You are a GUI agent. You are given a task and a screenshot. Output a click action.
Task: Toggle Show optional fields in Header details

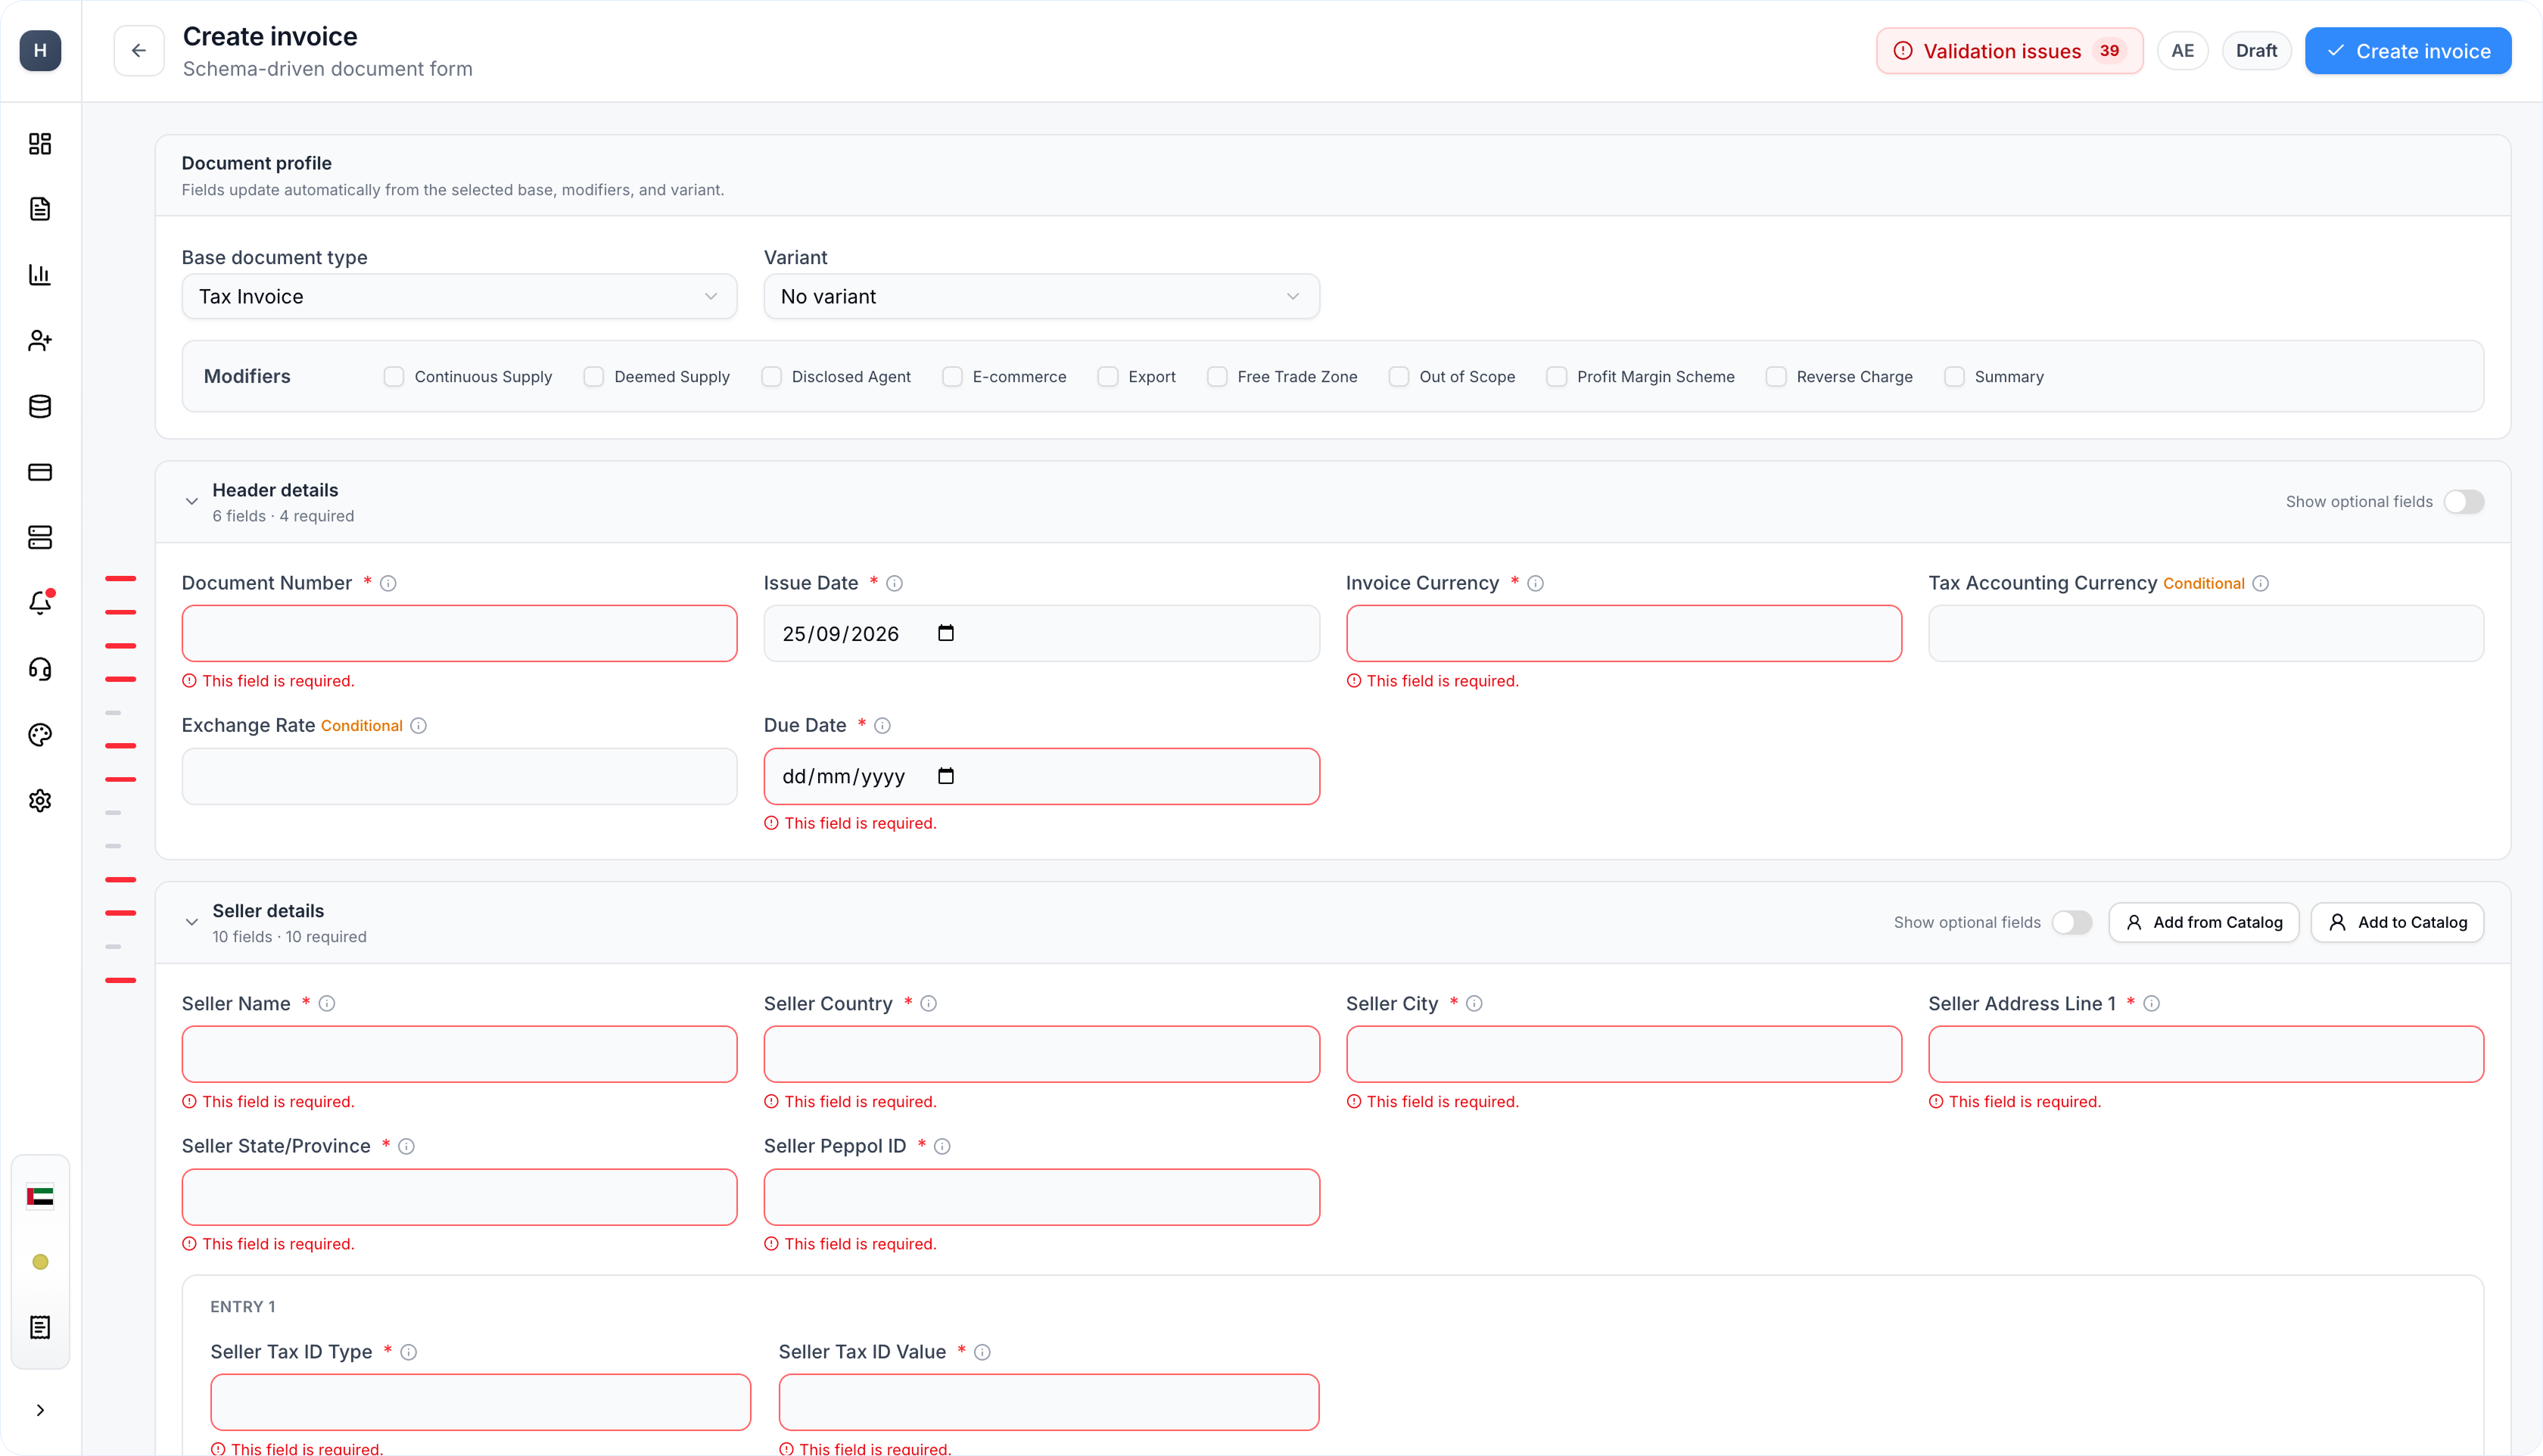tap(2464, 501)
